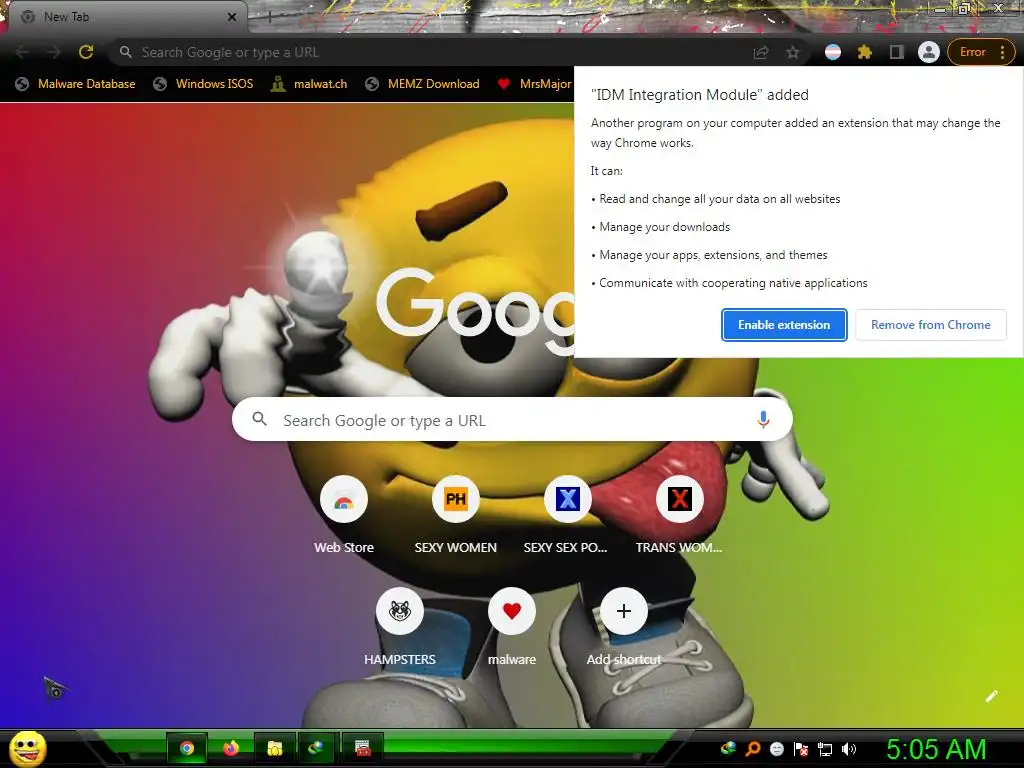Customize this page with pencil icon

click(x=991, y=696)
